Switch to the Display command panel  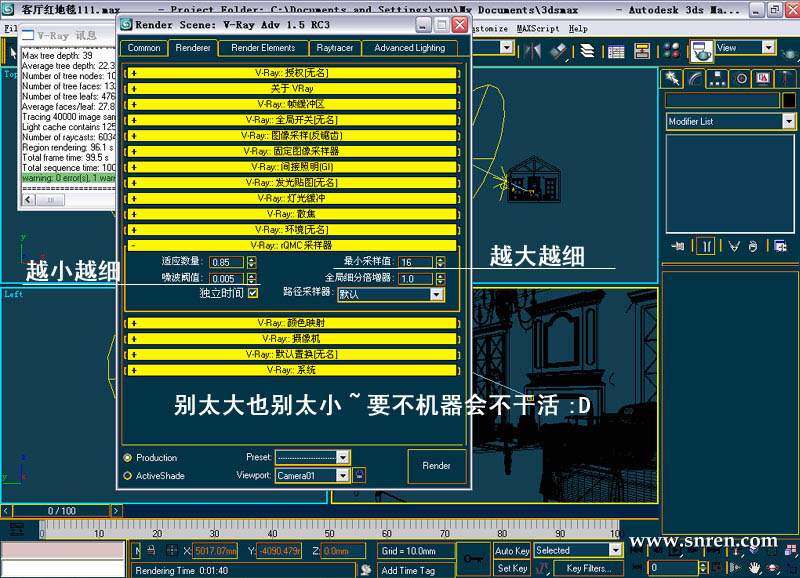tap(763, 78)
